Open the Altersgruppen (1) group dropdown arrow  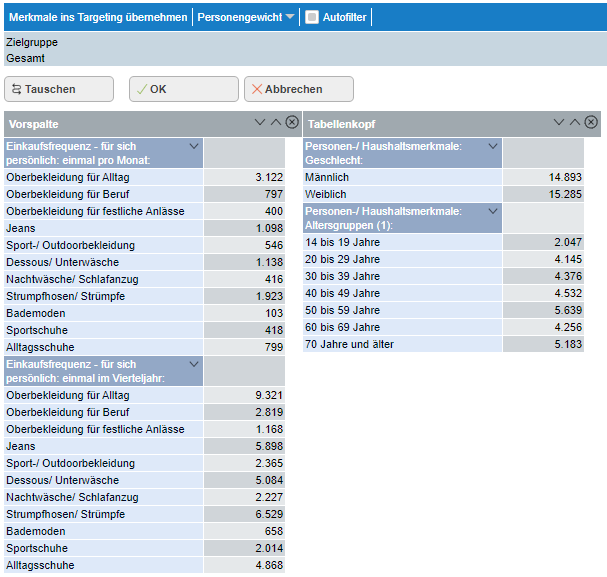492,211
